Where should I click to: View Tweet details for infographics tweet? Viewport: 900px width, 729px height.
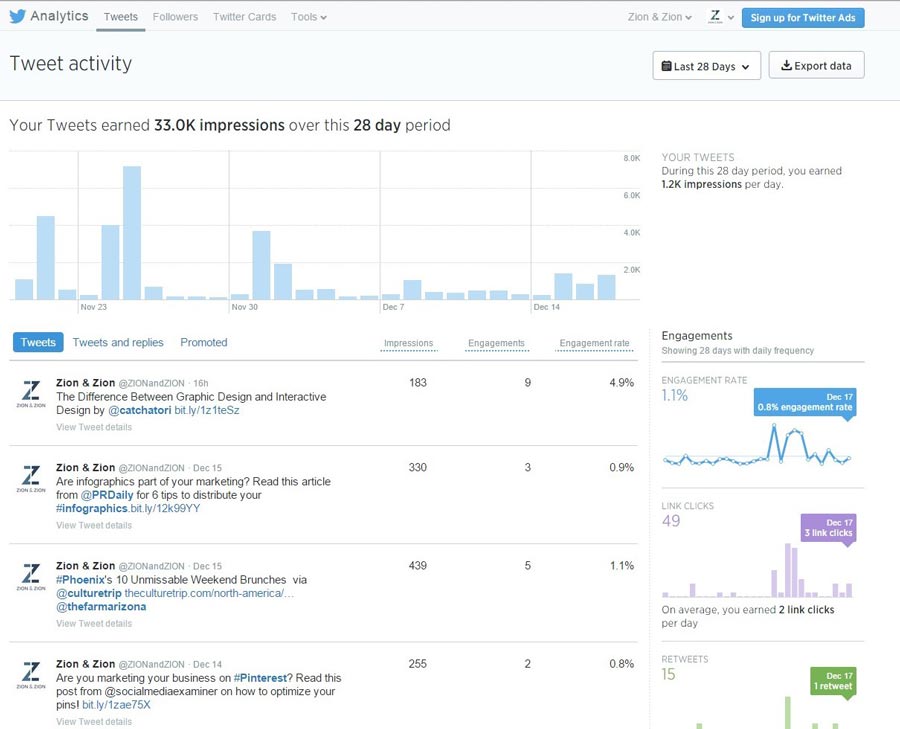coord(94,525)
